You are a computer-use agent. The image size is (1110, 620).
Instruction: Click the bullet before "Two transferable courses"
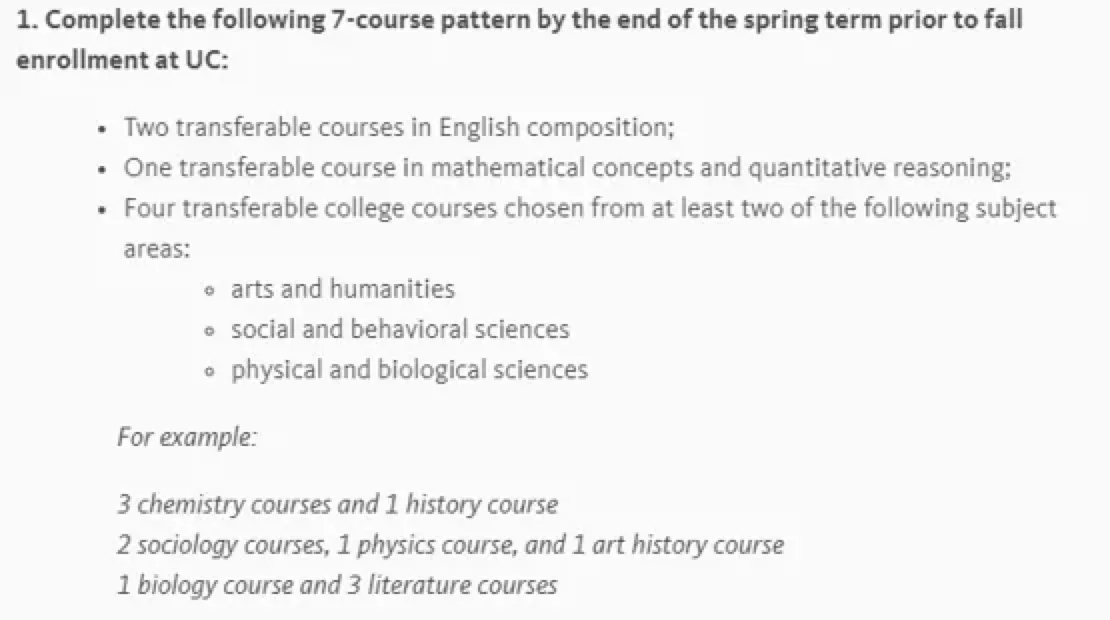103,130
